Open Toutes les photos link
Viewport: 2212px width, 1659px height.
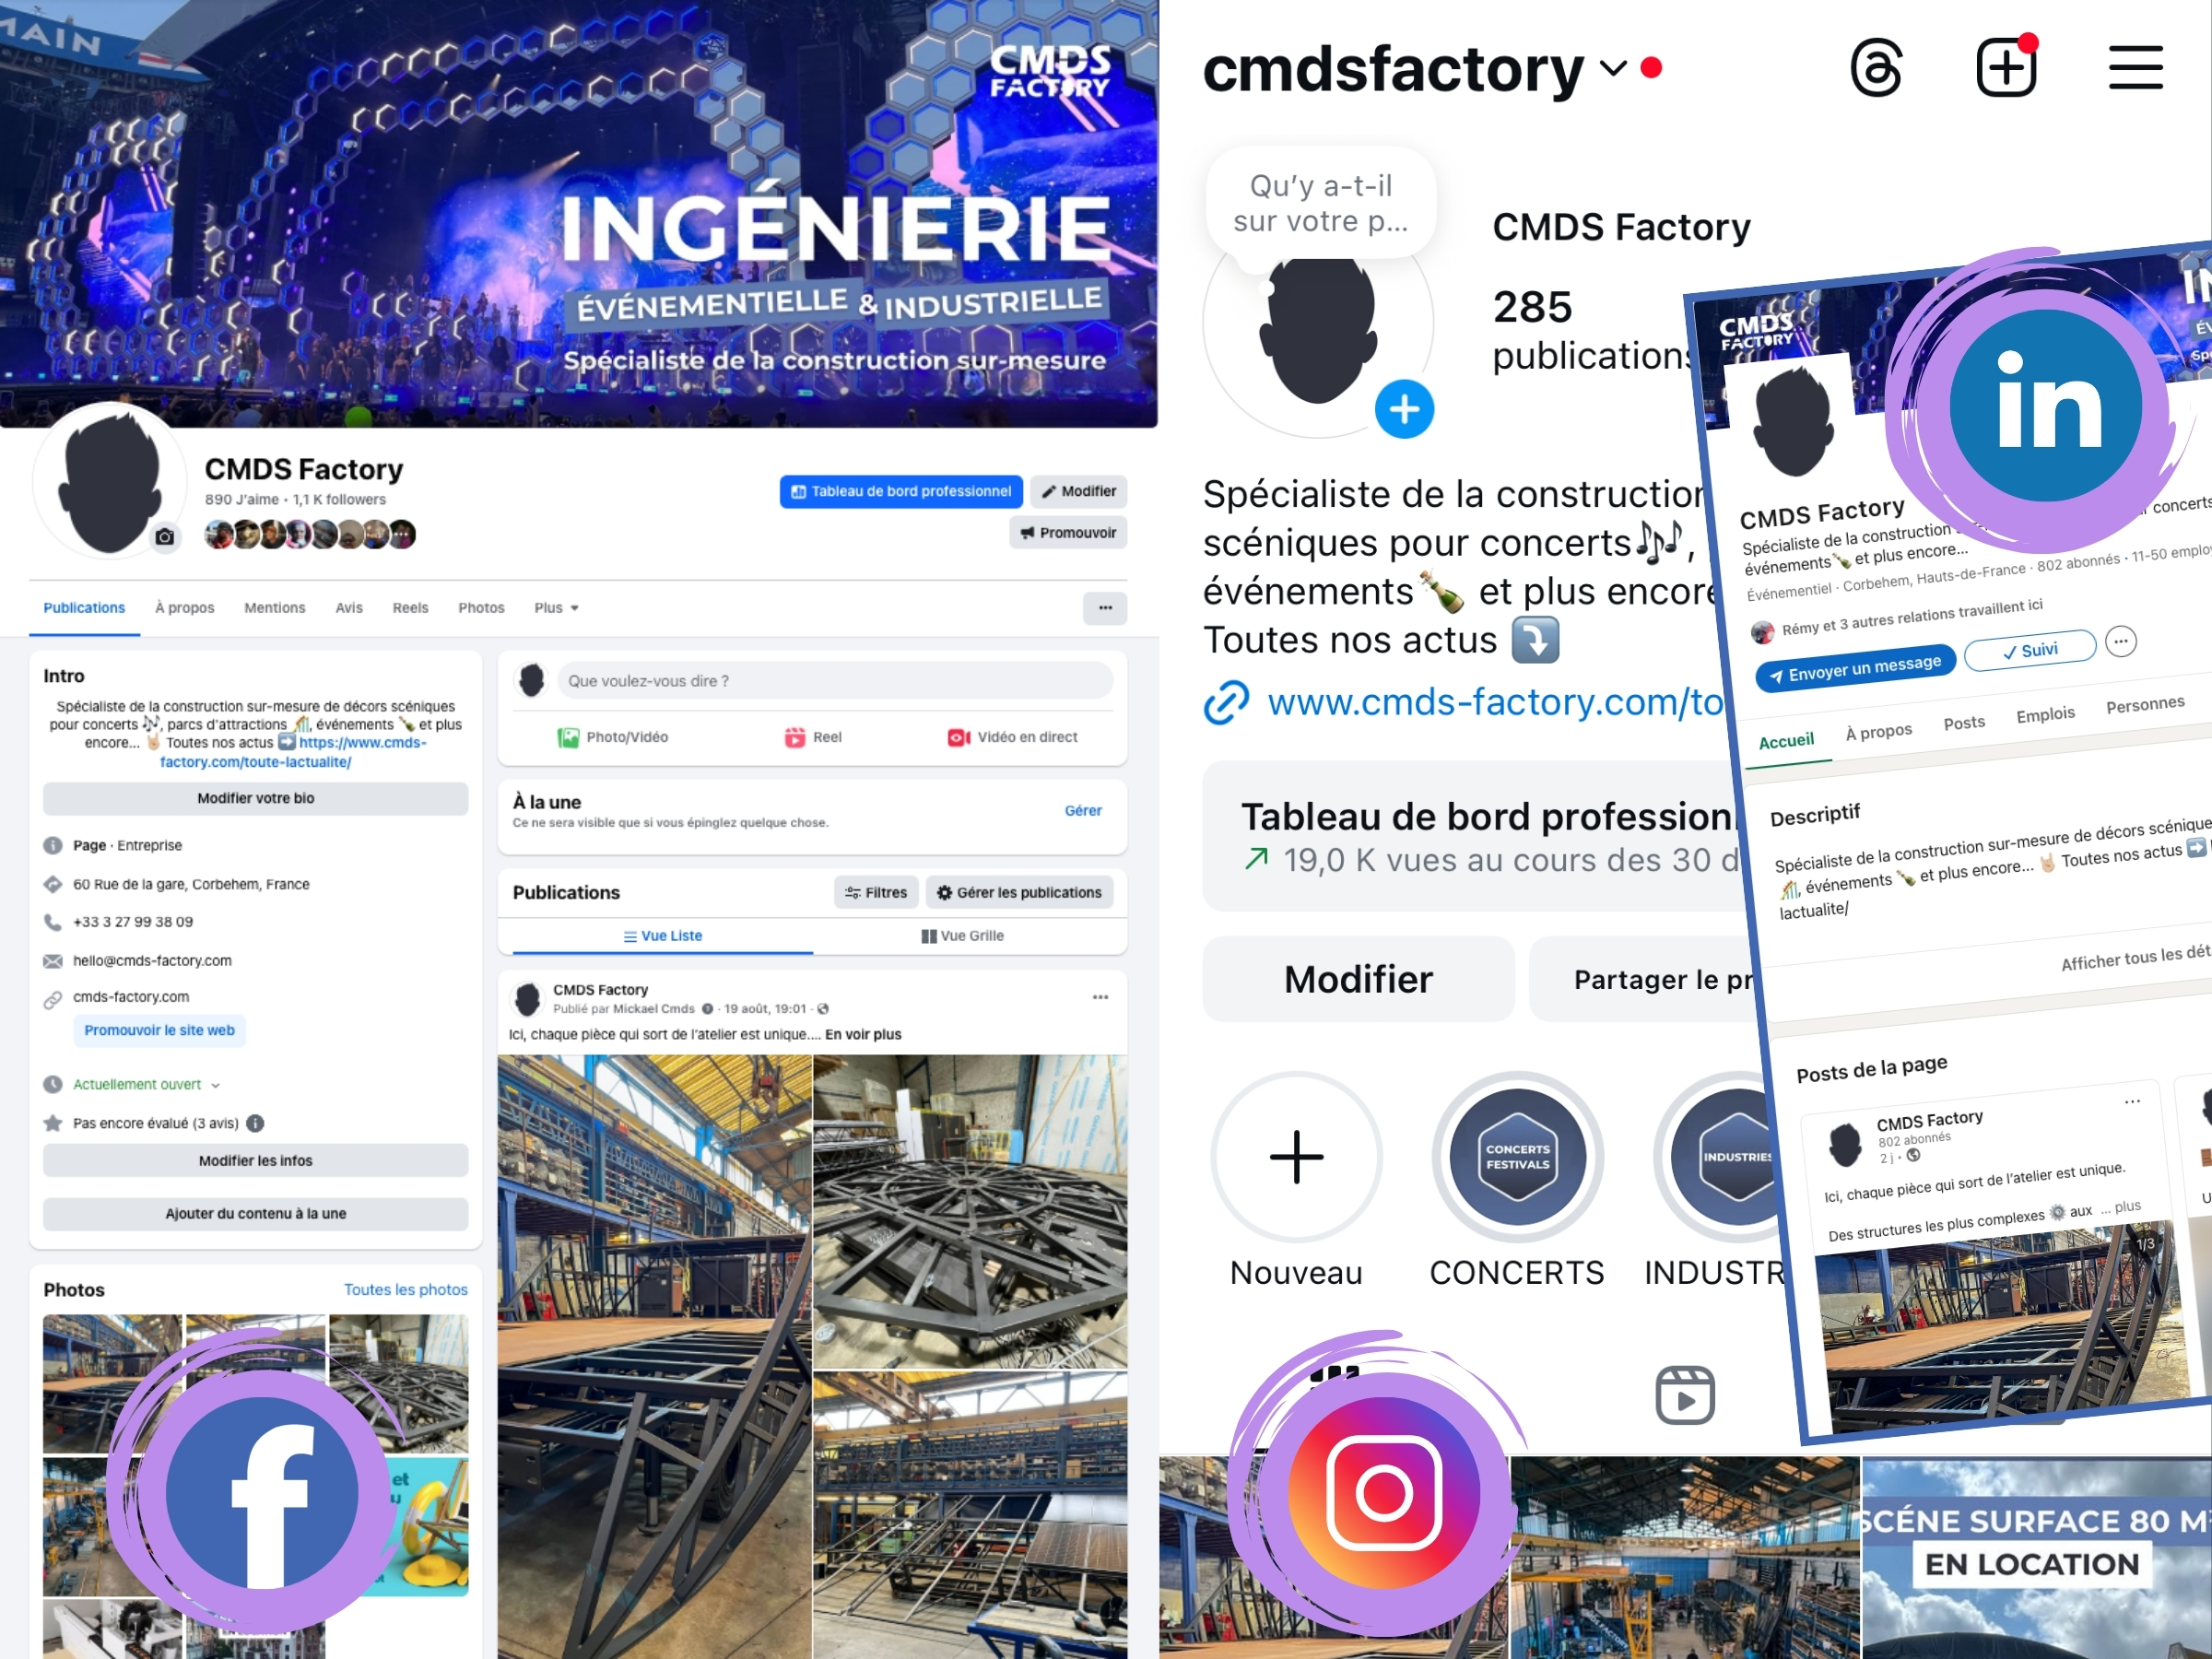405,1290
